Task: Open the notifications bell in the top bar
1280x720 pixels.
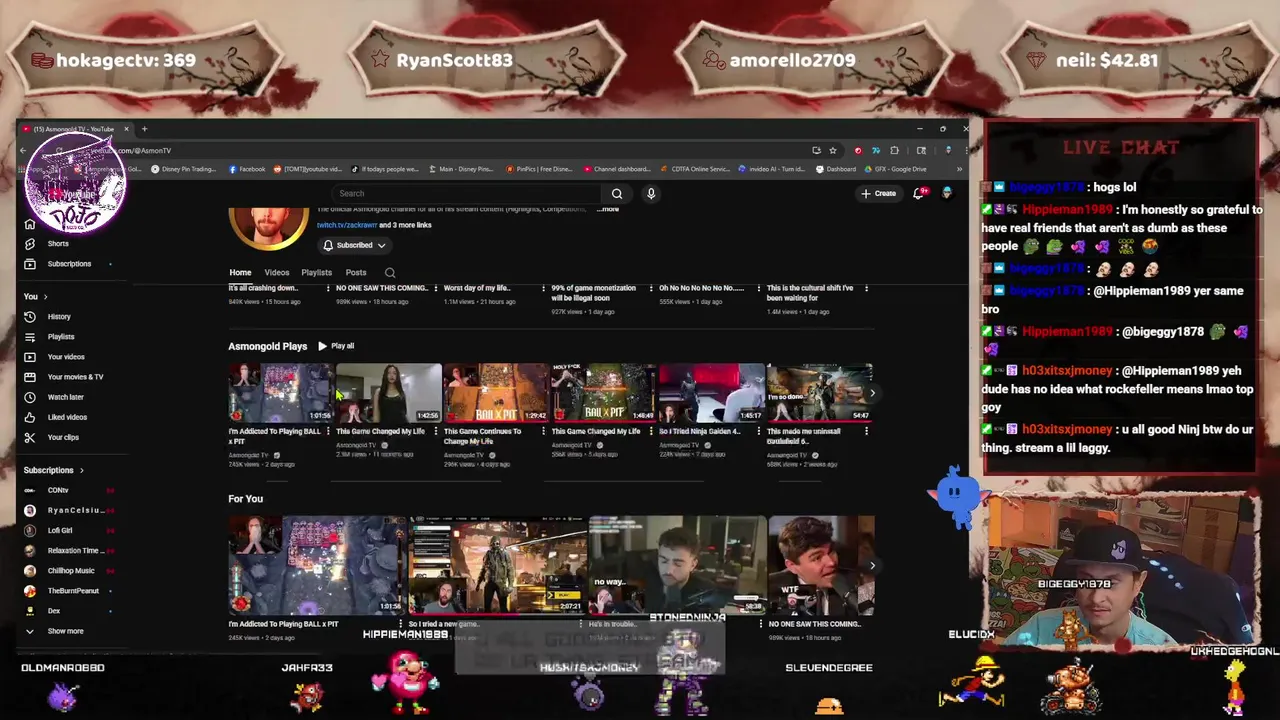Action: point(919,193)
